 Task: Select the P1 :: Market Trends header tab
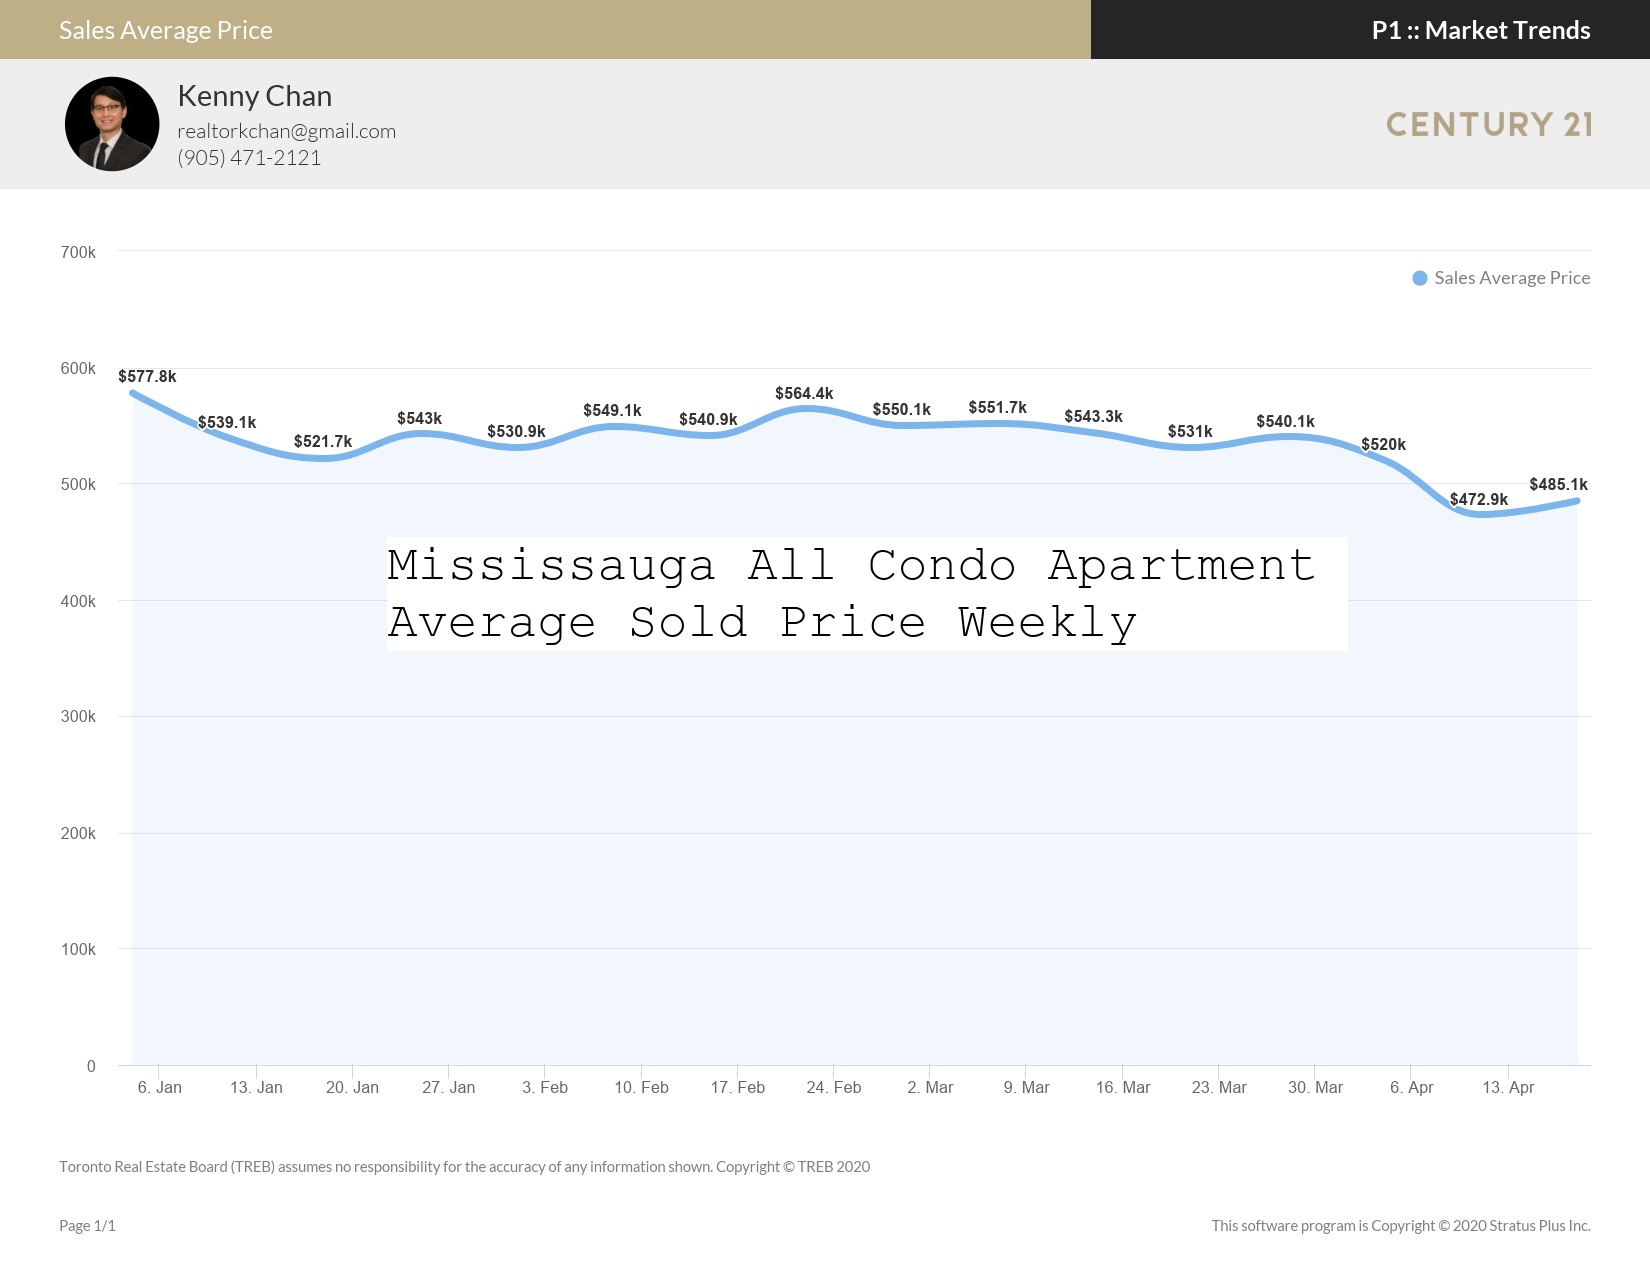[x=1480, y=30]
